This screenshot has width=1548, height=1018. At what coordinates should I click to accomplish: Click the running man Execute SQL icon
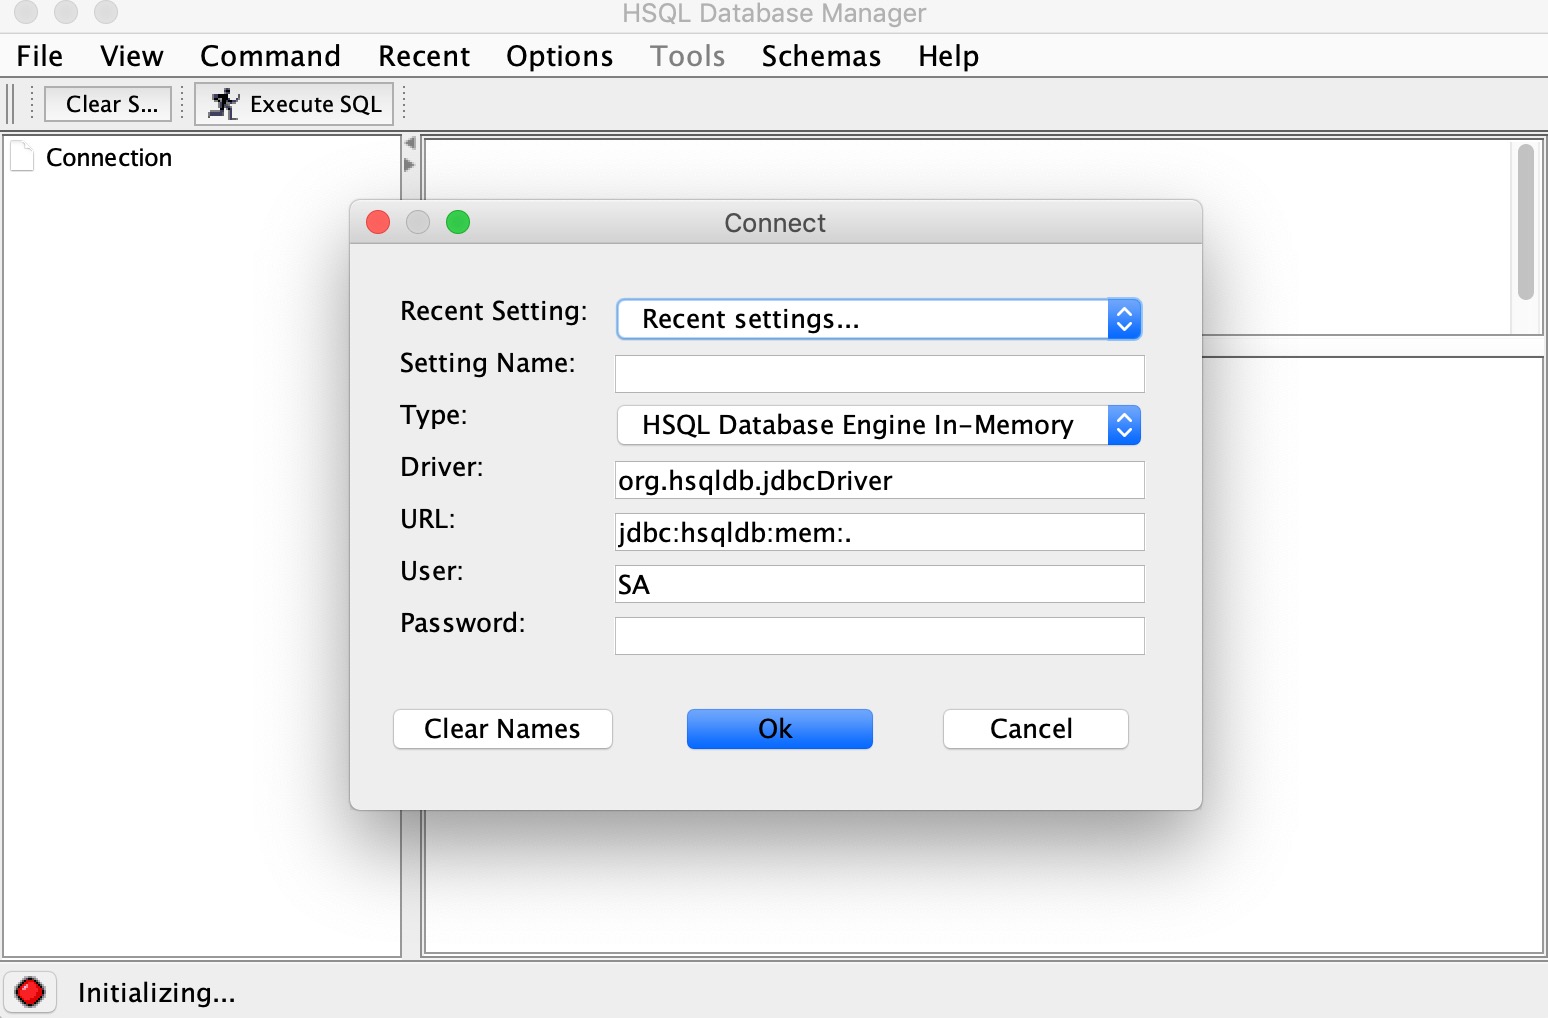[x=224, y=104]
